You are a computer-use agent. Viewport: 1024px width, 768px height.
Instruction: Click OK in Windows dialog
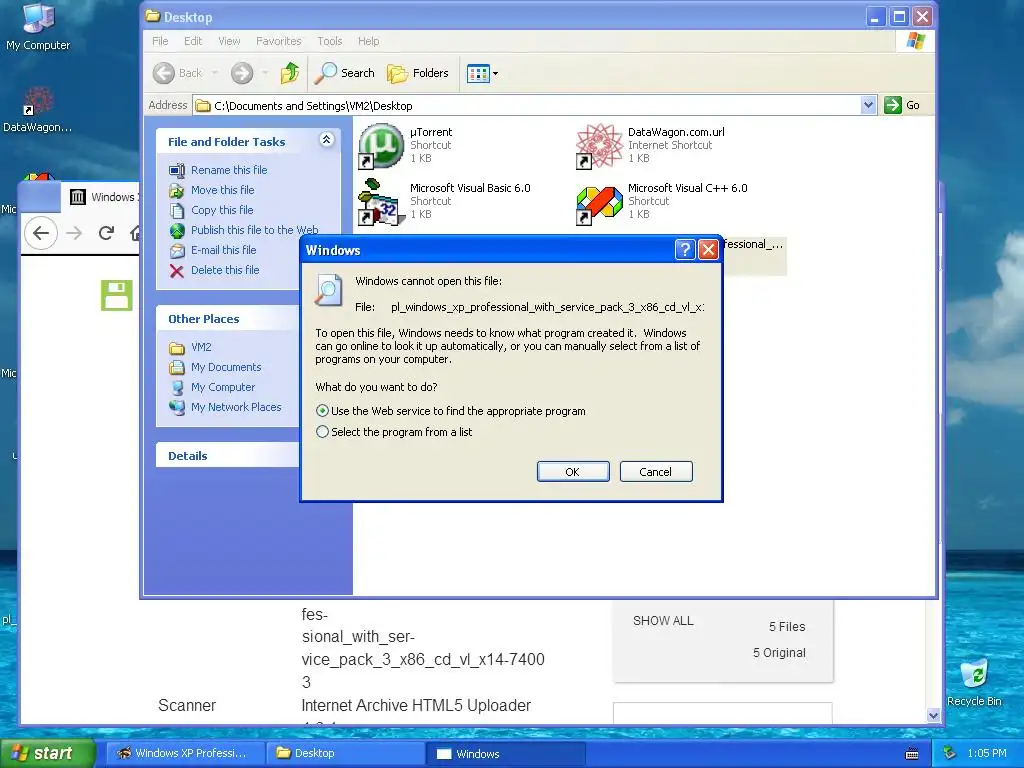(573, 472)
